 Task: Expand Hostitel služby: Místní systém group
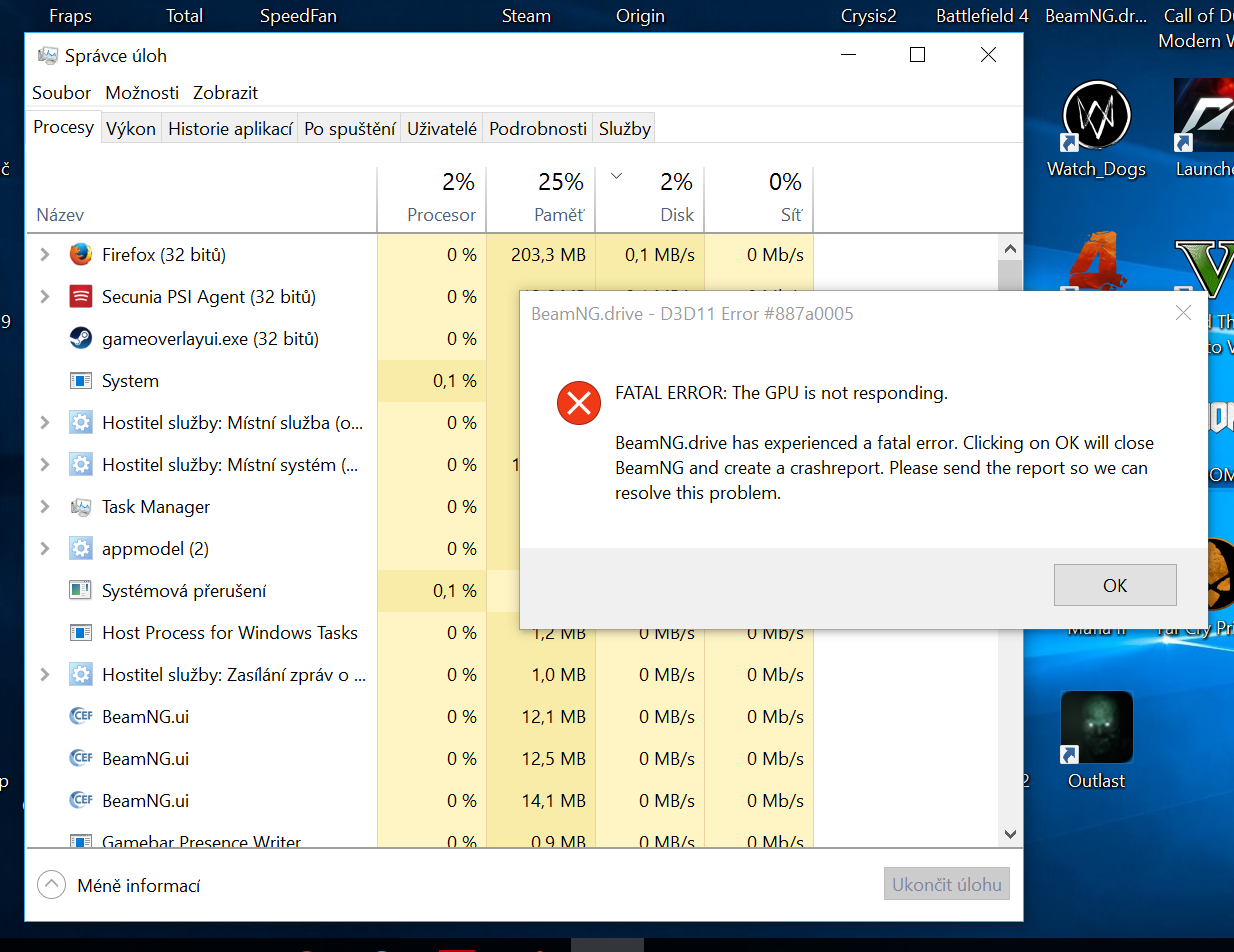[x=44, y=465]
